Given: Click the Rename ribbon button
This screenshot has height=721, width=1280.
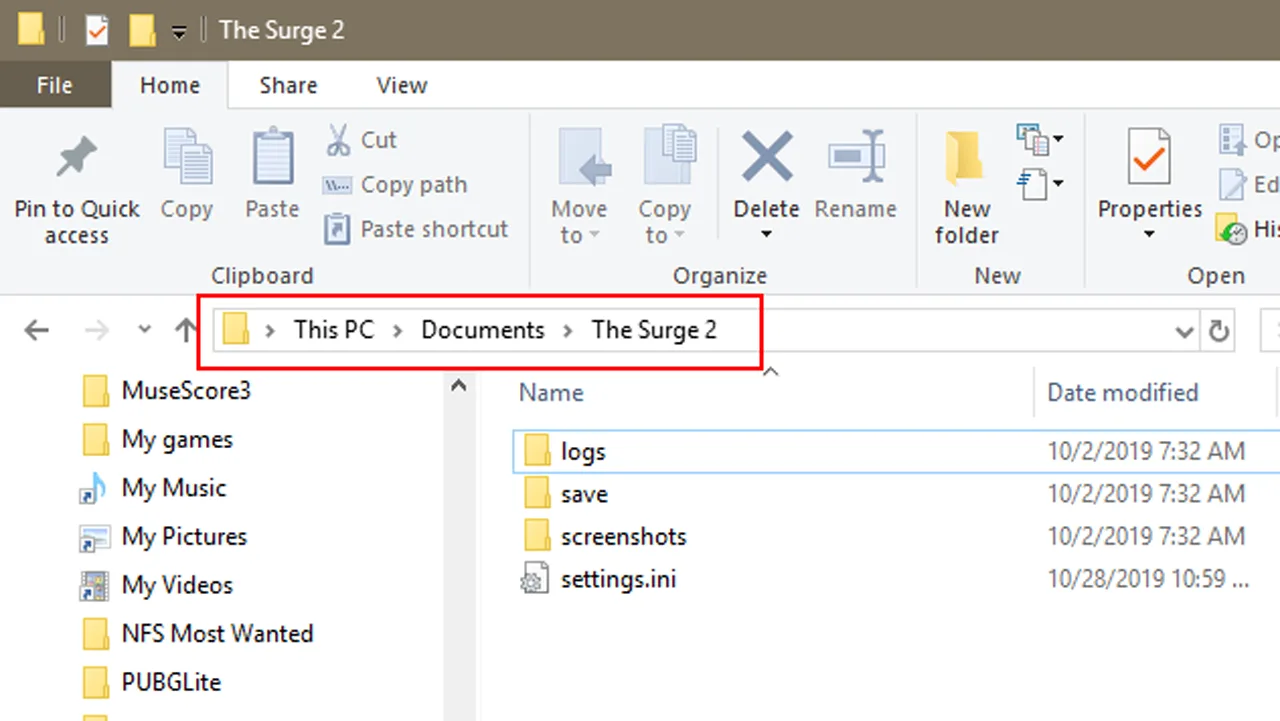Looking at the screenshot, I should (855, 175).
